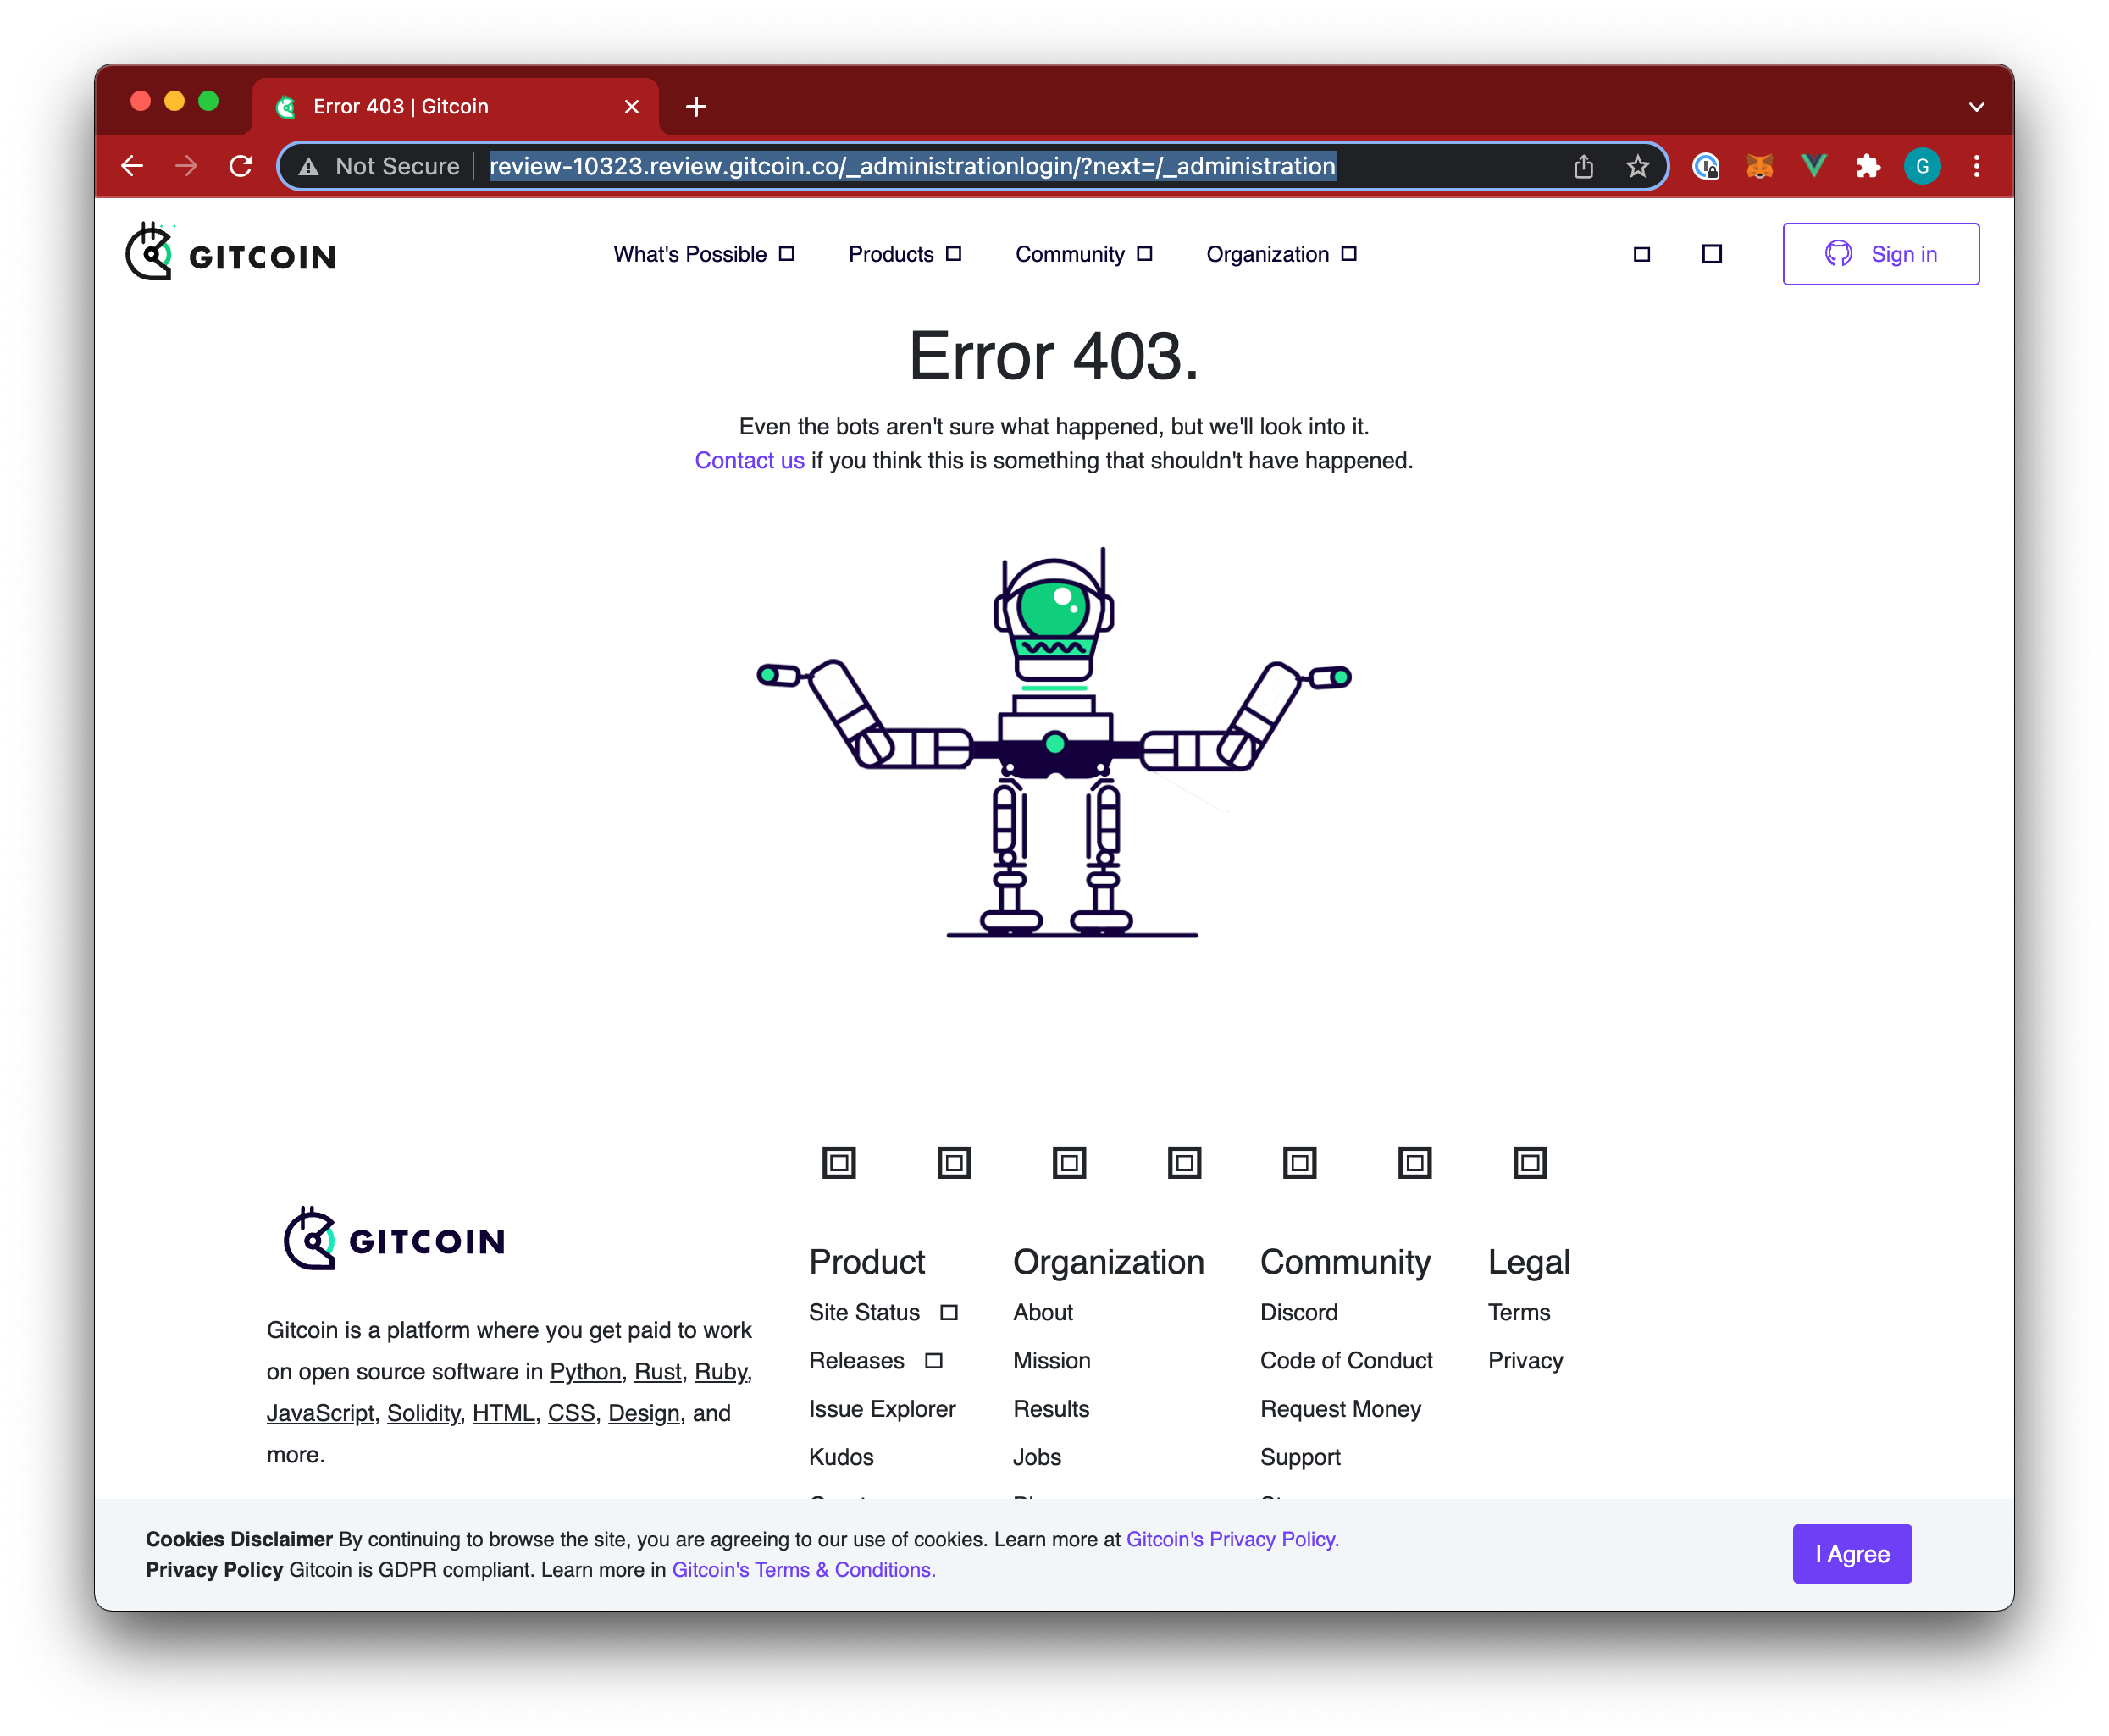
Task: Read the Code of Conduct
Action: click(x=1346, y=1360)
